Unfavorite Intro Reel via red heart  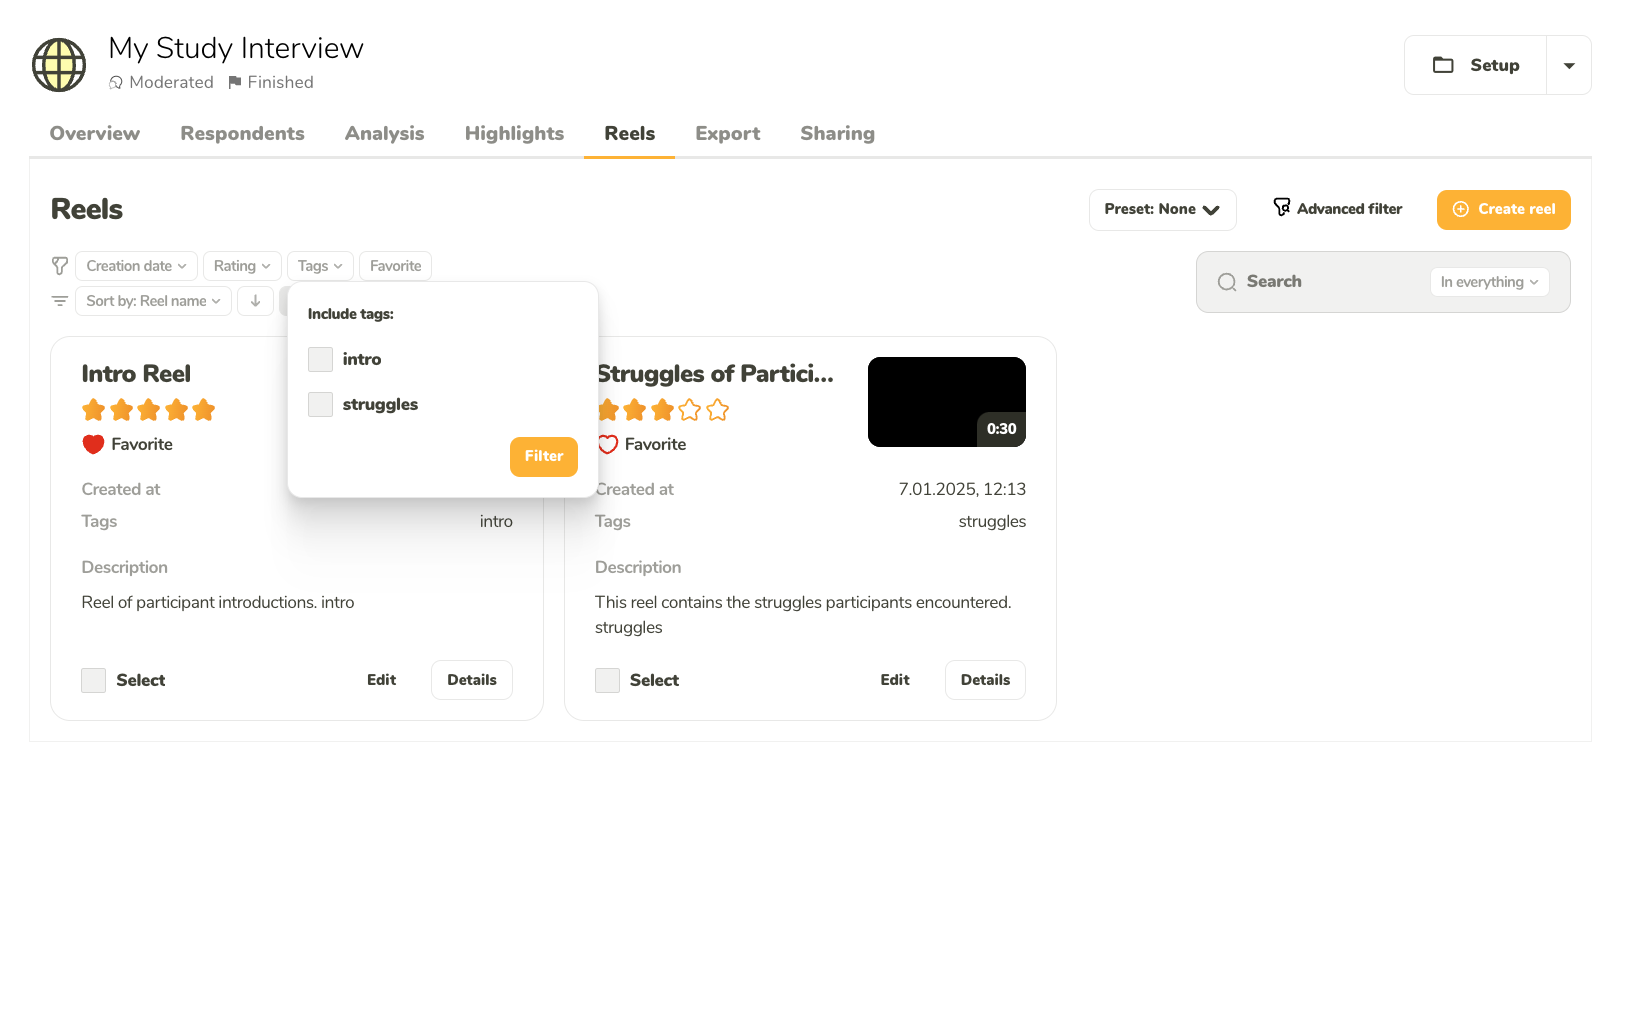click(93, 444)
